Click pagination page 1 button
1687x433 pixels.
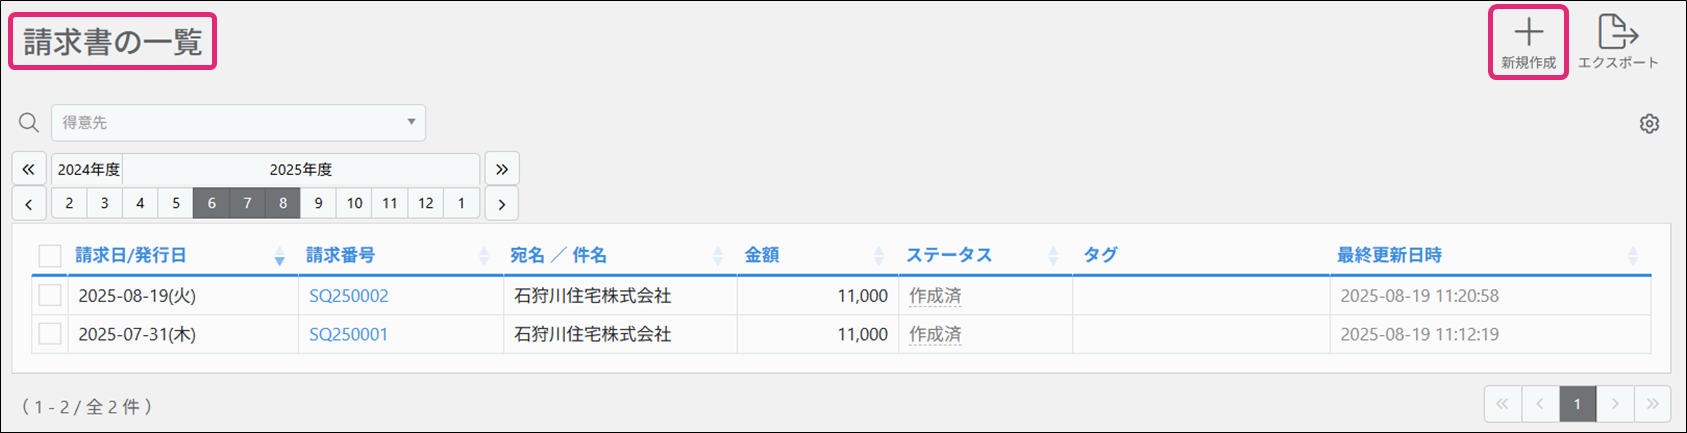[x=1577, y=404]
